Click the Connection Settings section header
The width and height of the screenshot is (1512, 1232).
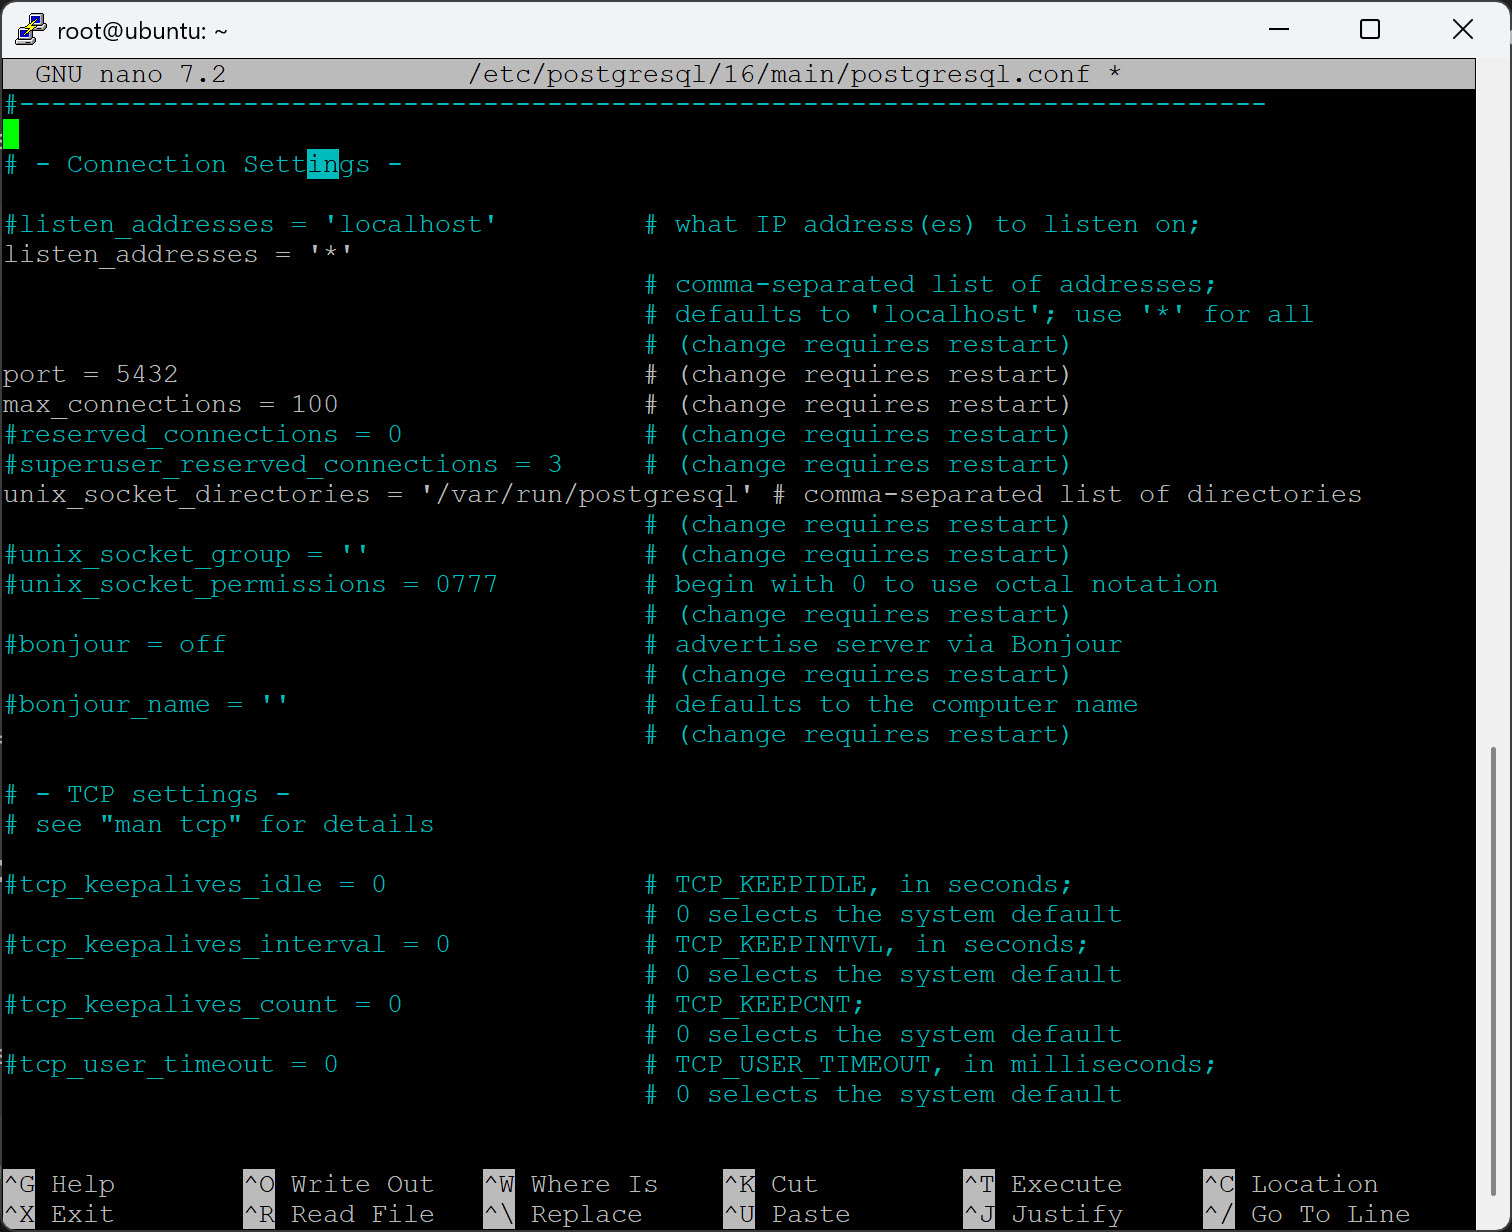[x=203, y=163]
